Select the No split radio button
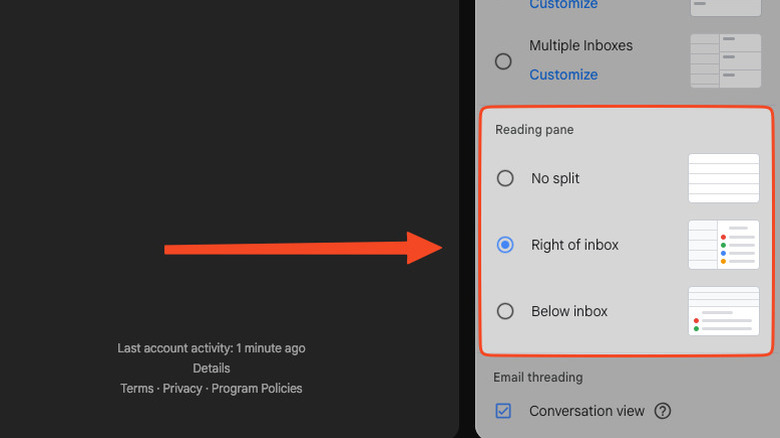Screen dimensions: 780x438 tap(505, 179)
